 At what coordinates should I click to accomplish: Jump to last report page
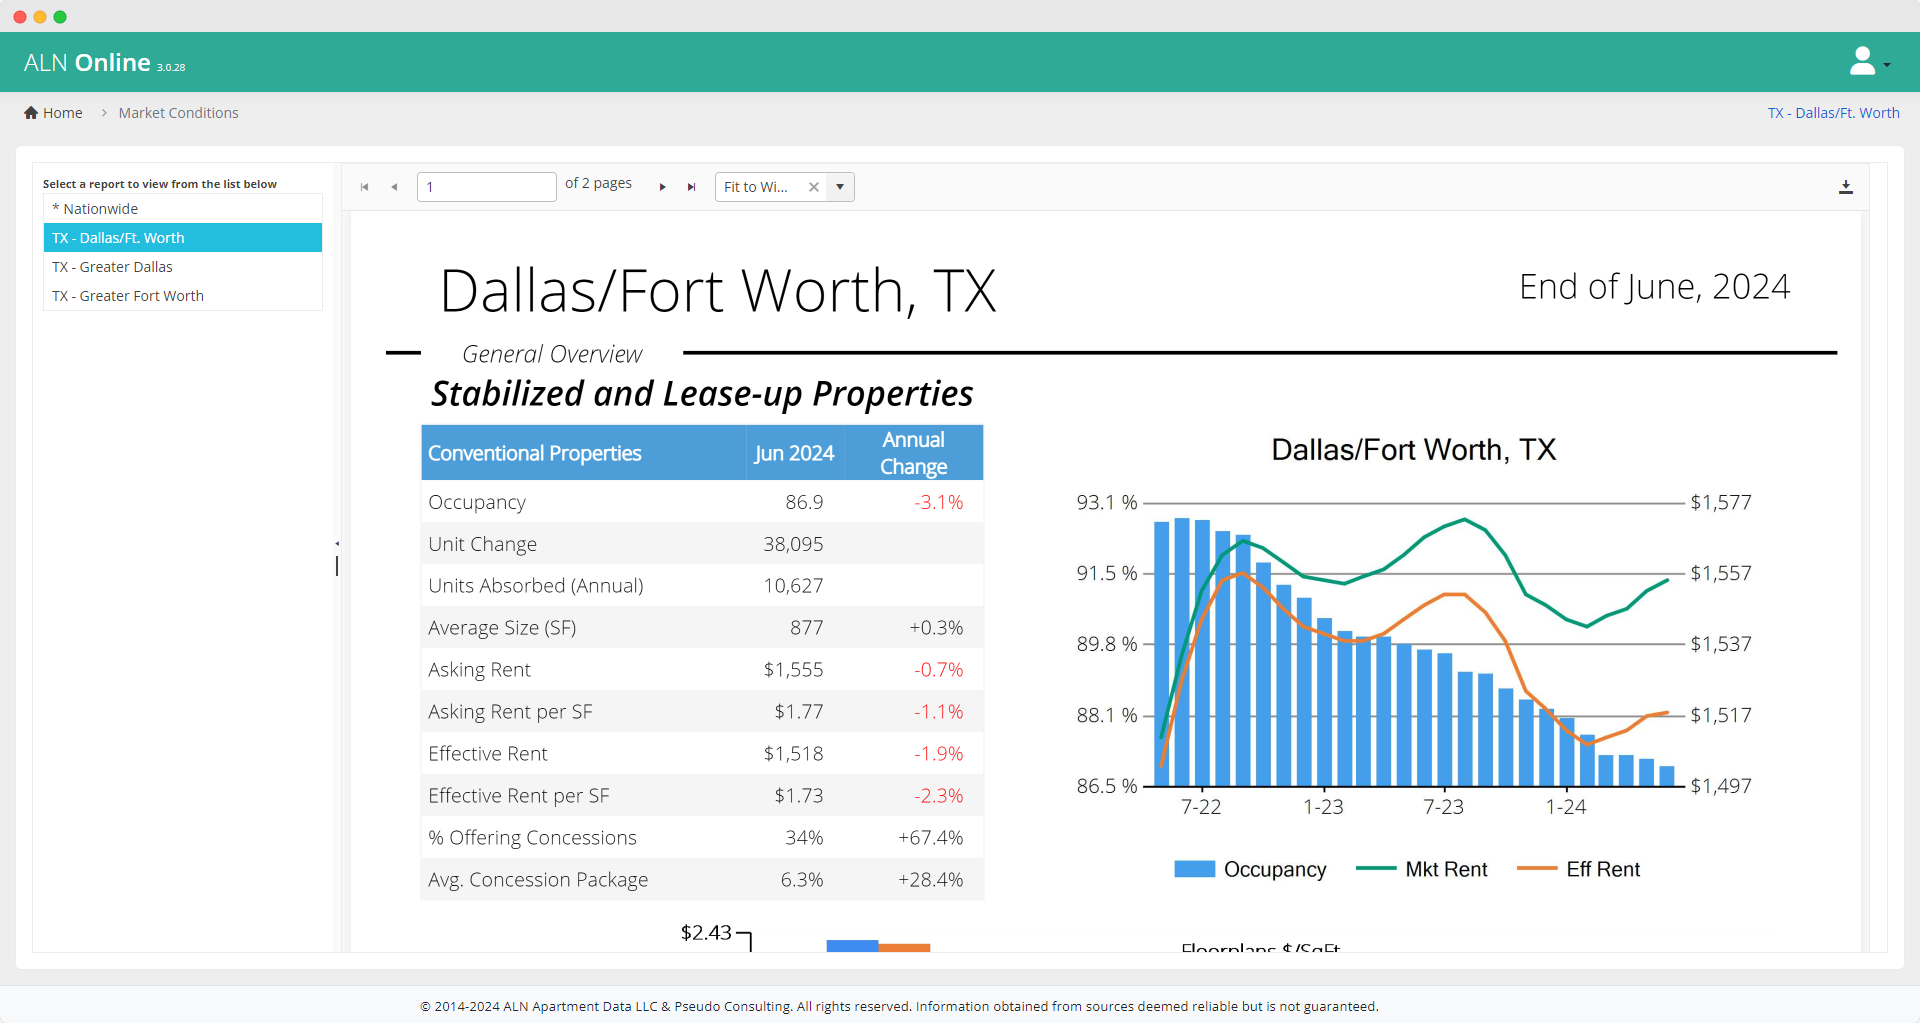pos(691,187)
